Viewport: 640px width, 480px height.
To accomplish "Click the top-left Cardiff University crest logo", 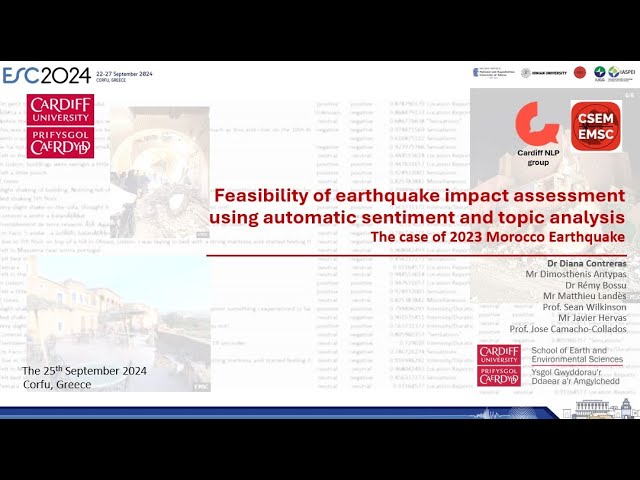I will pyautogui.click(x=60, y=110).
